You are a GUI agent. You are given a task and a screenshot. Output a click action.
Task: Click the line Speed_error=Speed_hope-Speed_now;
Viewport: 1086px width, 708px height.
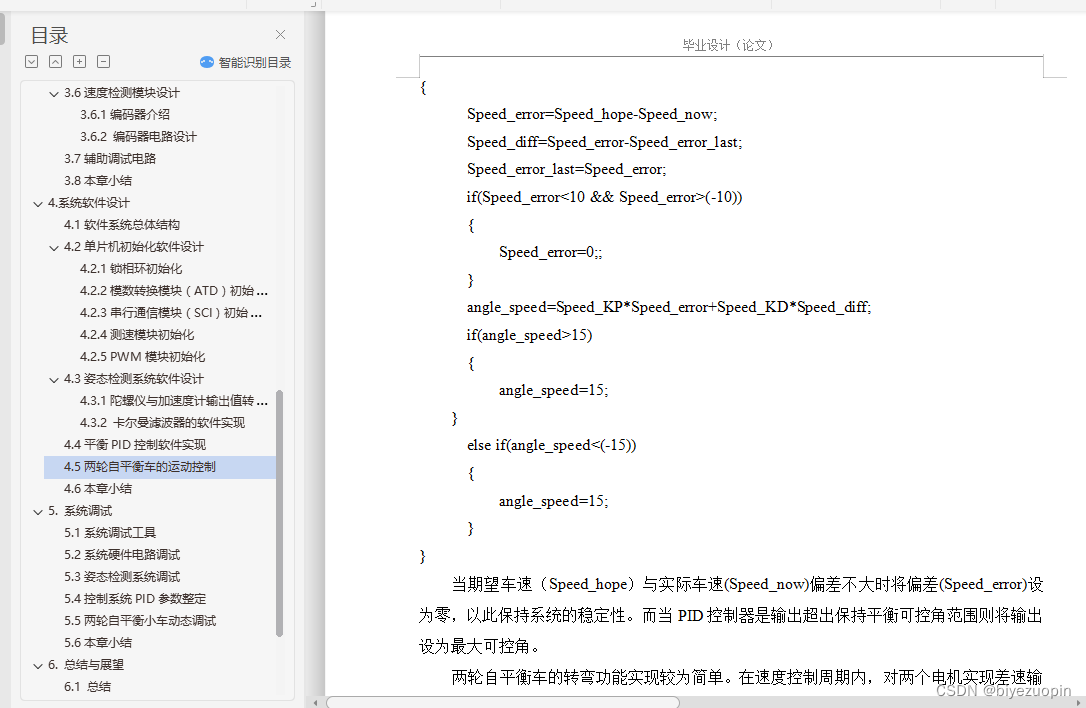(592, 114)
